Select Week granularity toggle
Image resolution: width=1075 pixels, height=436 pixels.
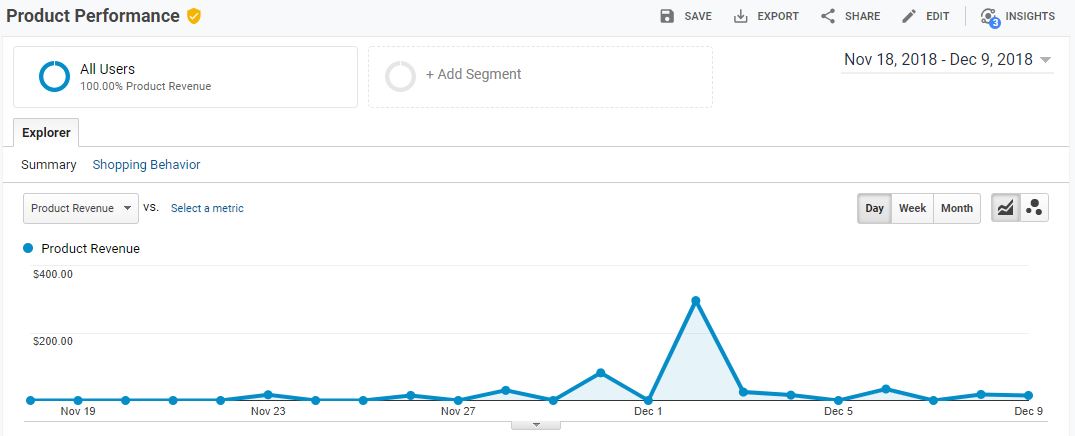[x=913, y=208]
